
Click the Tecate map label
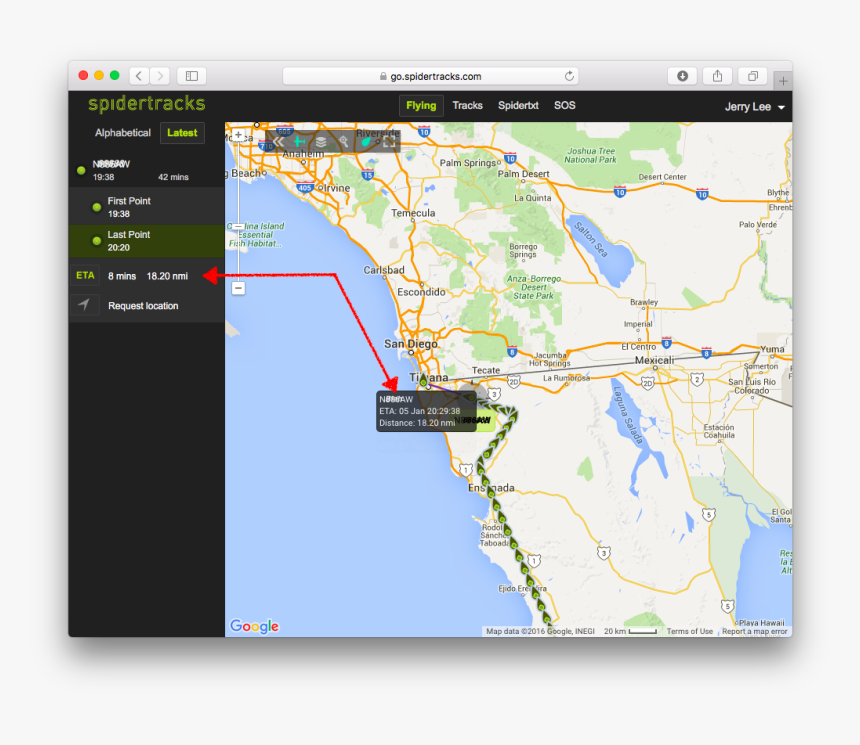(486, 370)
